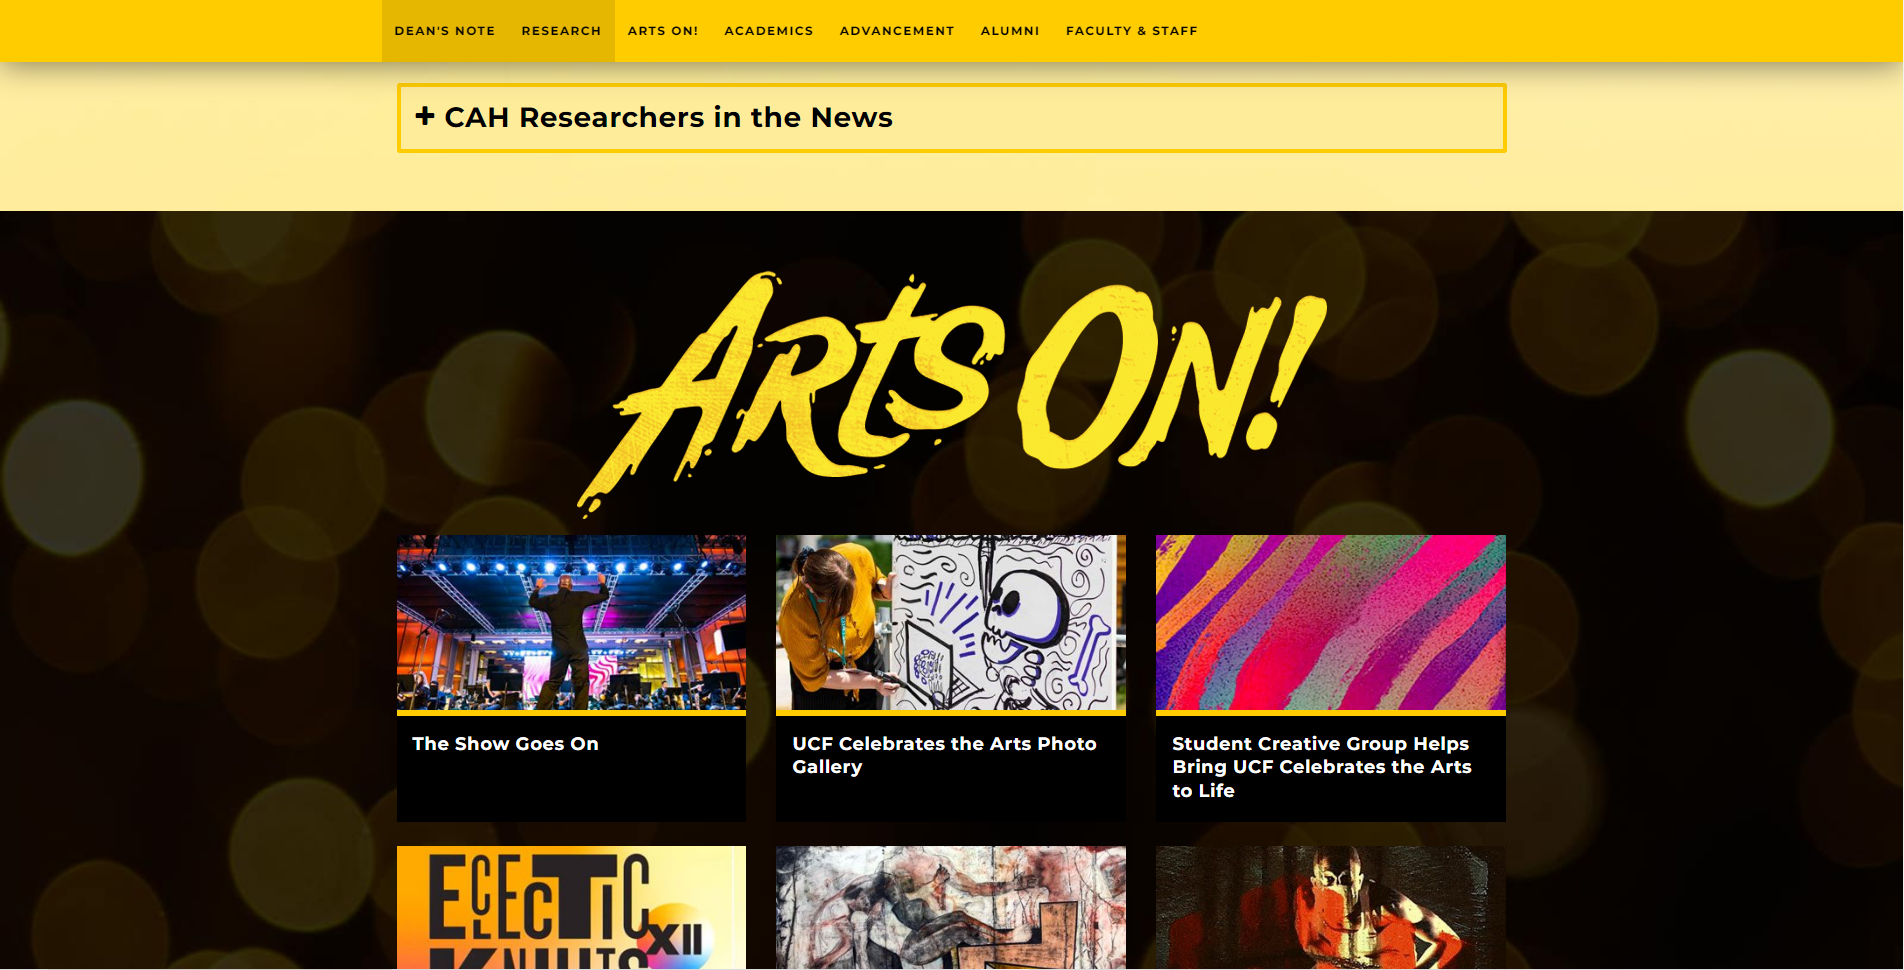1904x970 pixels.
Task: Open The Show Goes On article title
Action: (505, 744)
